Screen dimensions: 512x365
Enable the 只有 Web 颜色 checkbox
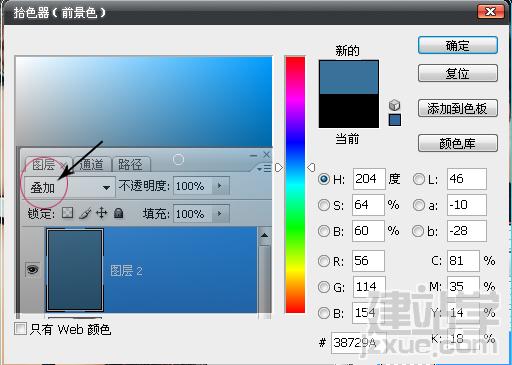click(x=20, y=329)
